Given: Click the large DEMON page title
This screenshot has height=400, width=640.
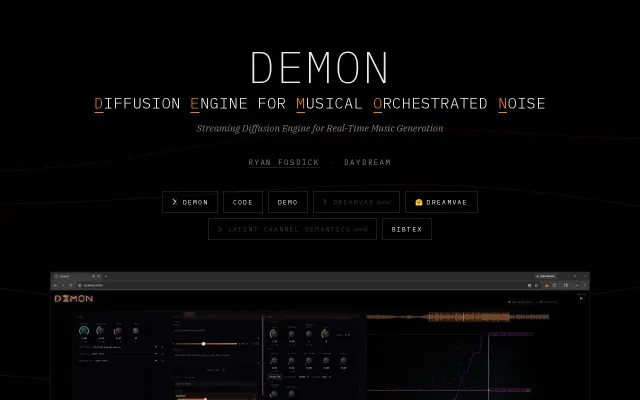Looking at the screenshot, I should coord(319,67).
